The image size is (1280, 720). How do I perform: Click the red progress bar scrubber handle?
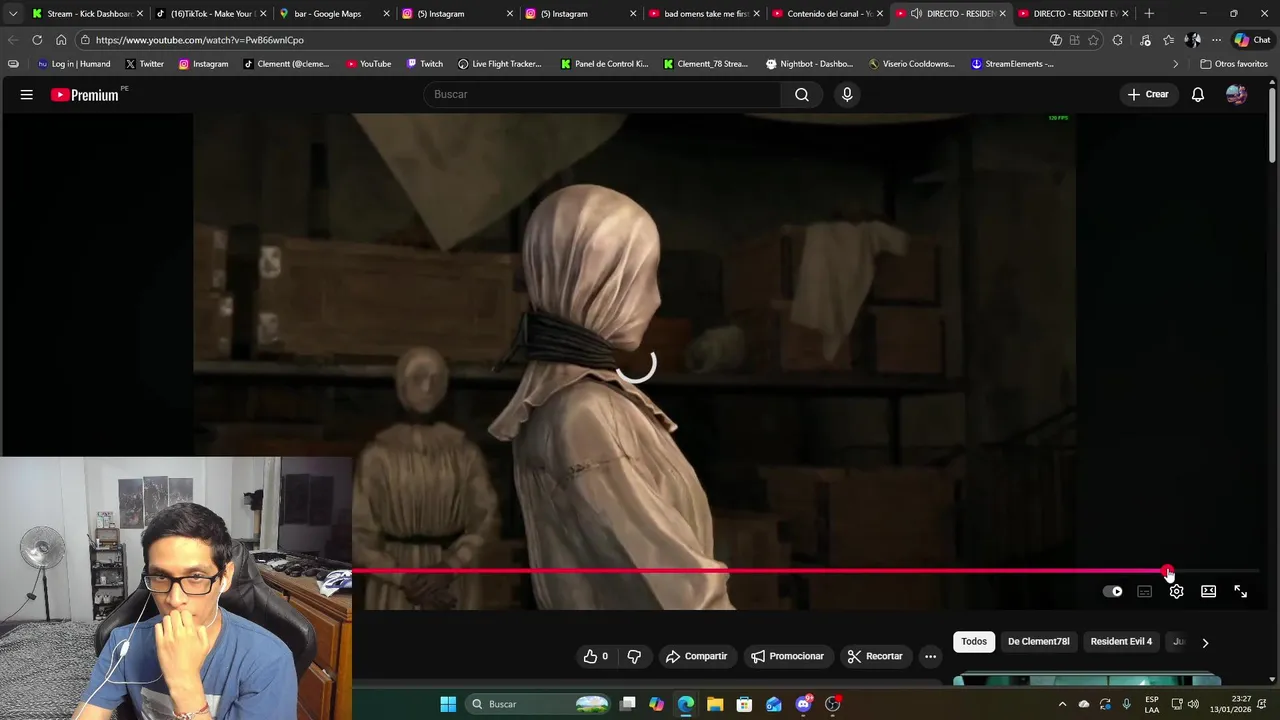click(1168, 572)
